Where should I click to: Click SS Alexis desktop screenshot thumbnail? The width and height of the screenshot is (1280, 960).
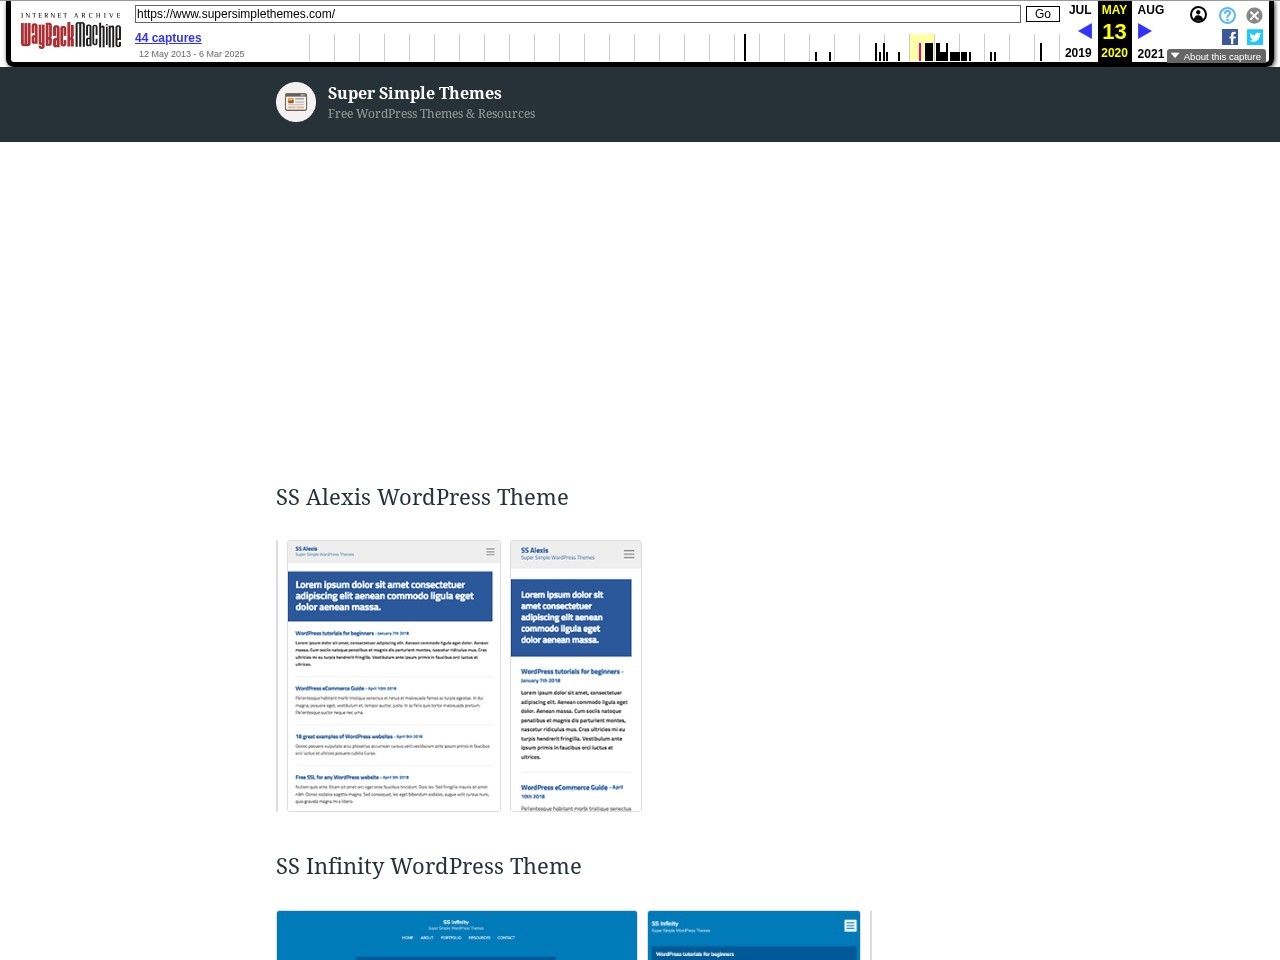[x=393, y=676]
